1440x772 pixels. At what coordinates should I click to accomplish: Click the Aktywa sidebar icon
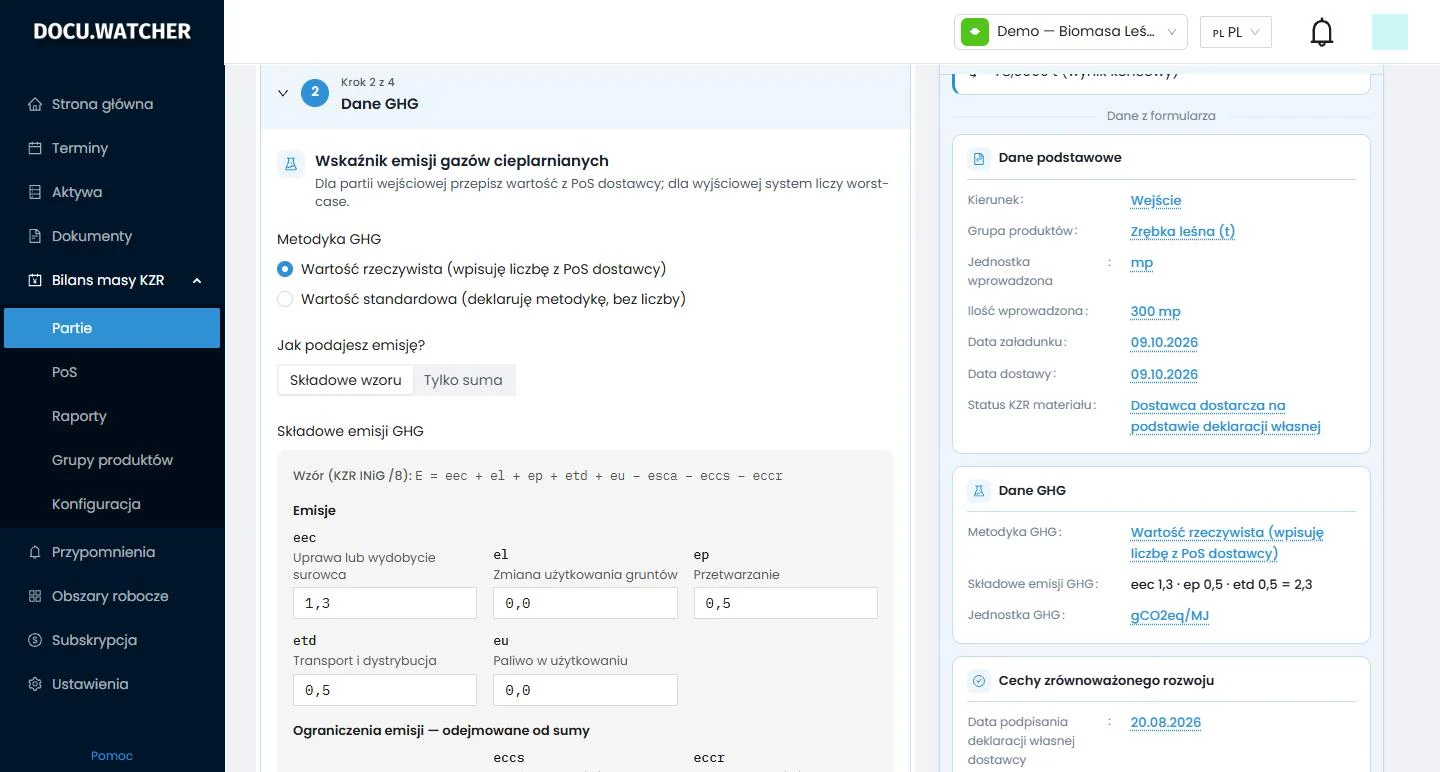click(35, 192)
